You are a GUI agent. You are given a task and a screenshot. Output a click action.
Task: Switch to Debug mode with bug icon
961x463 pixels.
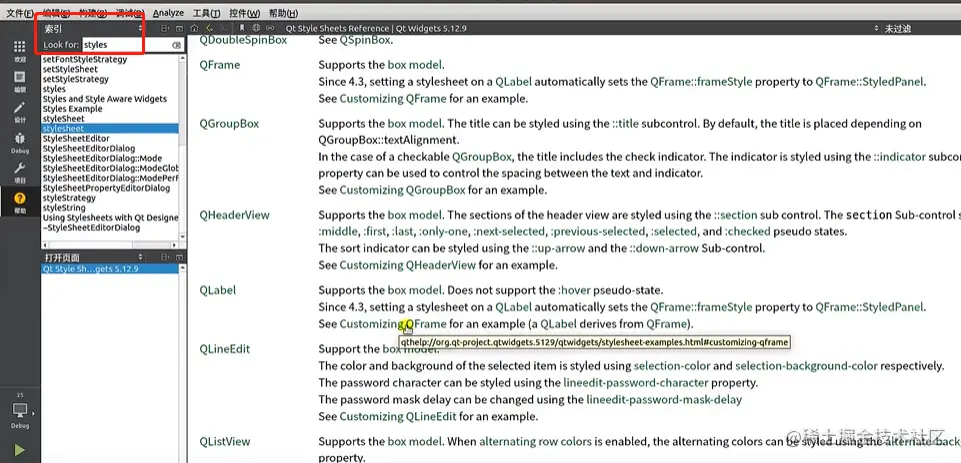[x=20, y=142]
